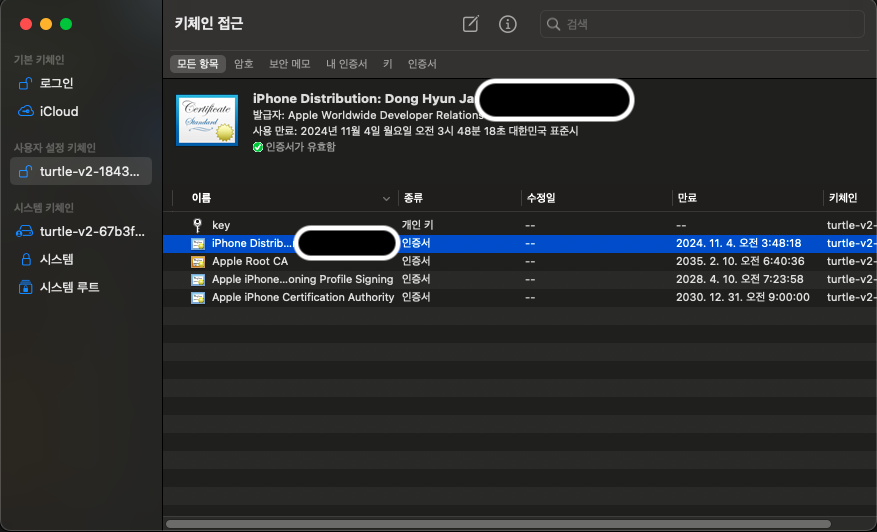Select the turtle-v2-67b3f... system keychain
The image size is (877, 532).
coord(81,231)
